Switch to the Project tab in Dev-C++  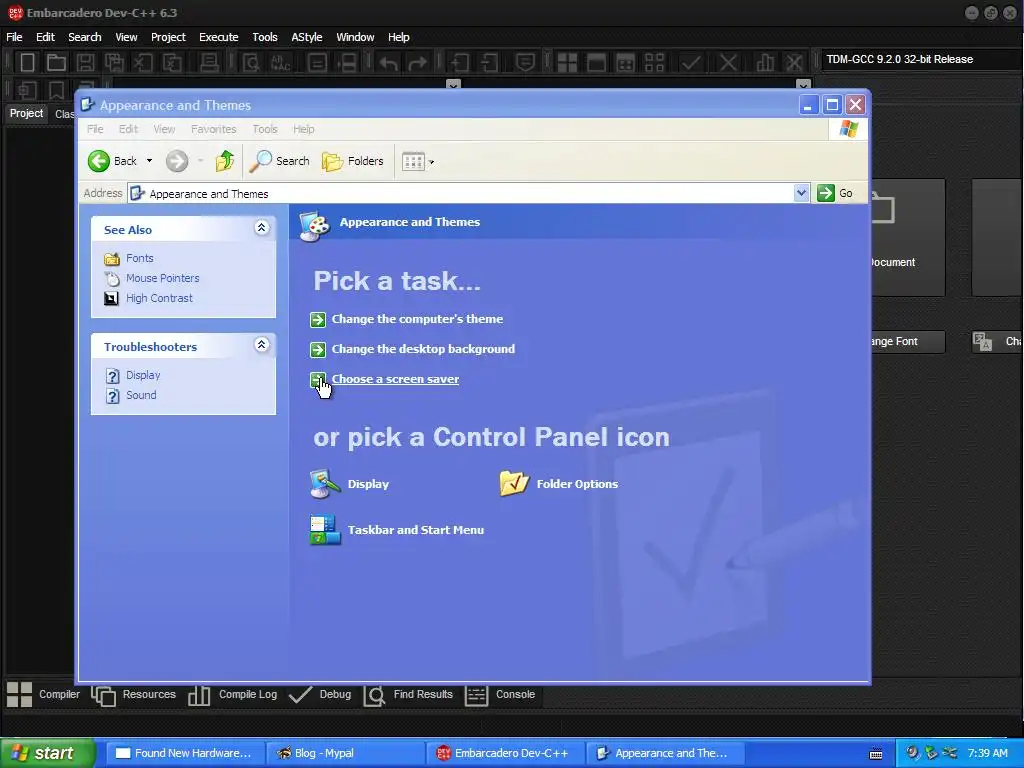pyautogui.click(x=26, y=114)
